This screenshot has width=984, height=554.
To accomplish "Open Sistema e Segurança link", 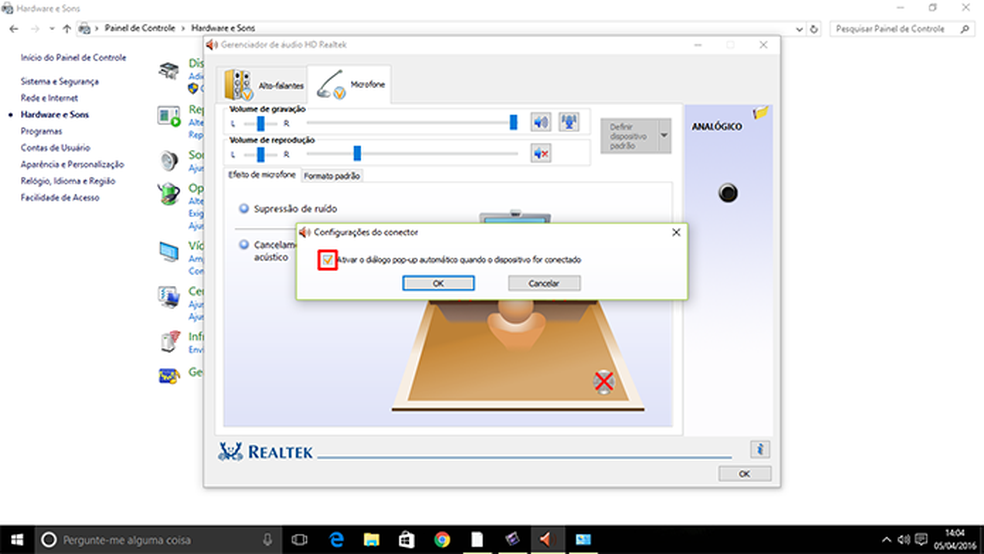I will (60, 82).
